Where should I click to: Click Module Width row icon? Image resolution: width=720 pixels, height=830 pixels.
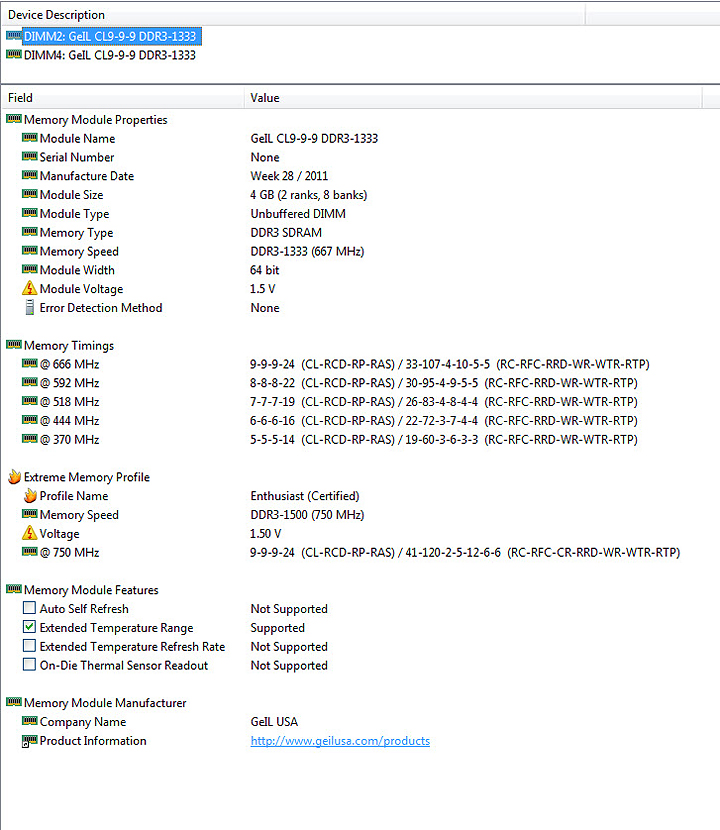[x=30, y=269]
